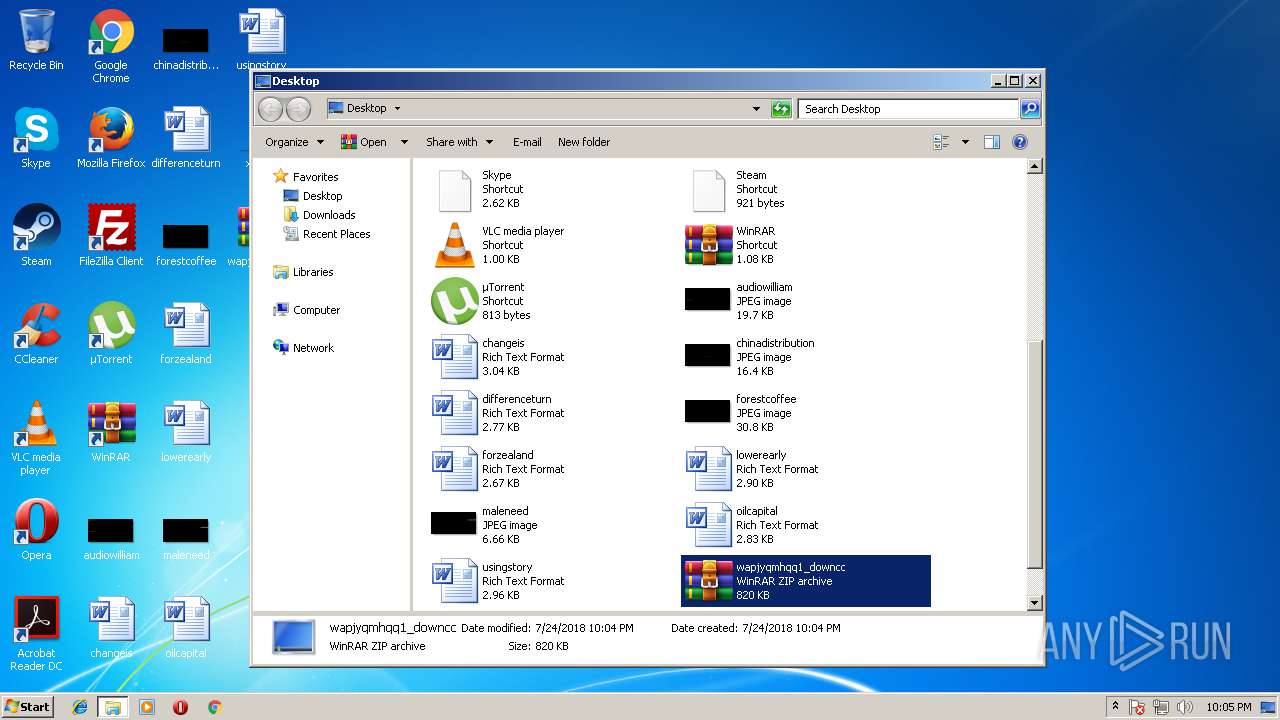This screenshot has width=1280, height=720.
Task: Go back with the Explorer back arrow
Action: click(x=270, y=109)
